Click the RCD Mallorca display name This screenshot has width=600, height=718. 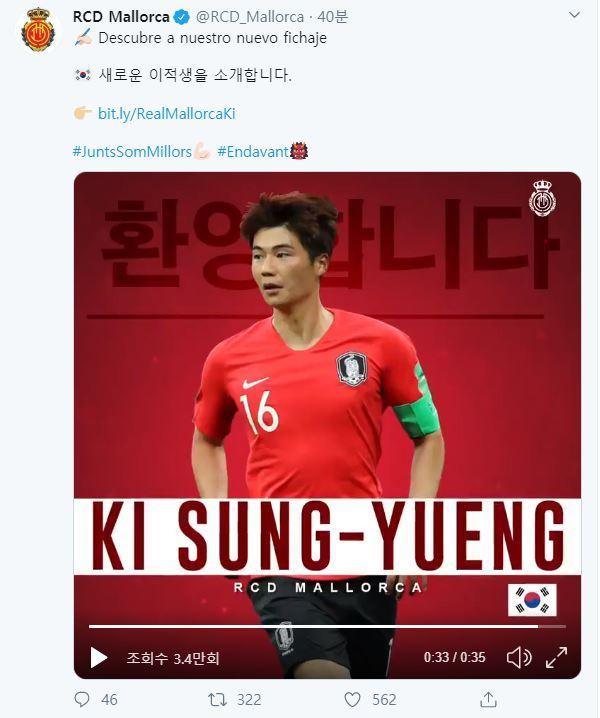point(121,17)
